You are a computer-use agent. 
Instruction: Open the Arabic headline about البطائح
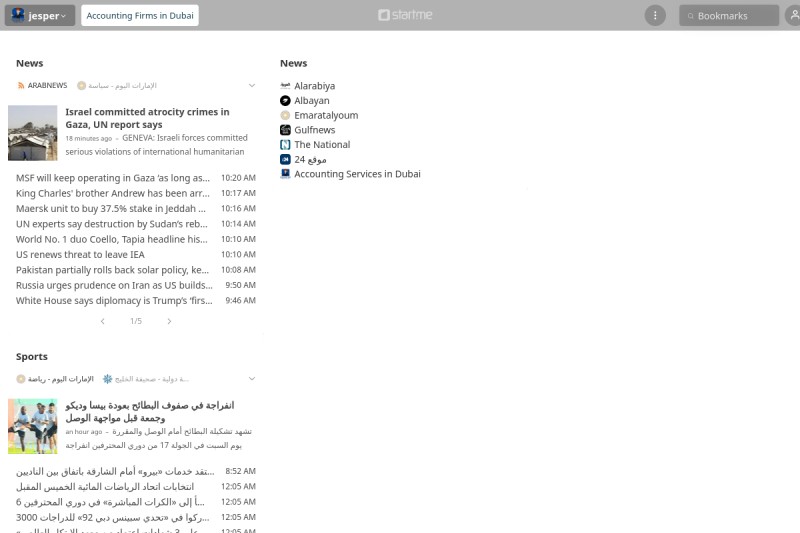(149, 412)
